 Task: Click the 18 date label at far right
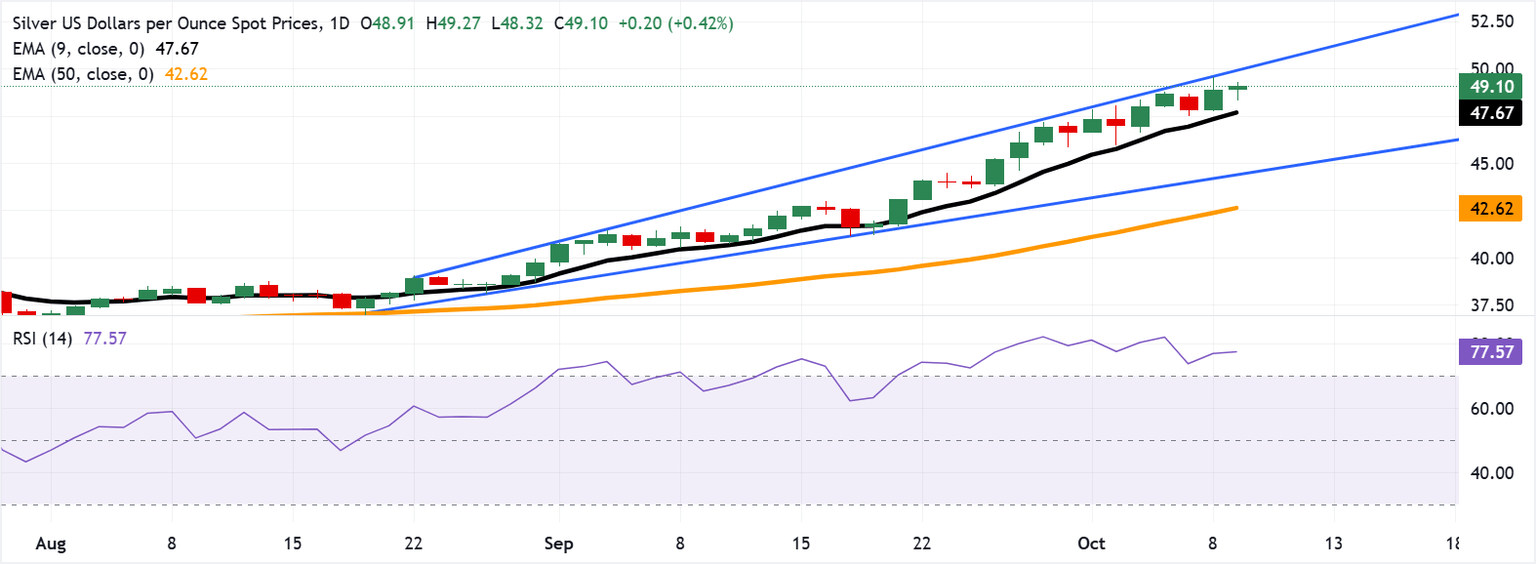coord(1453,544)
